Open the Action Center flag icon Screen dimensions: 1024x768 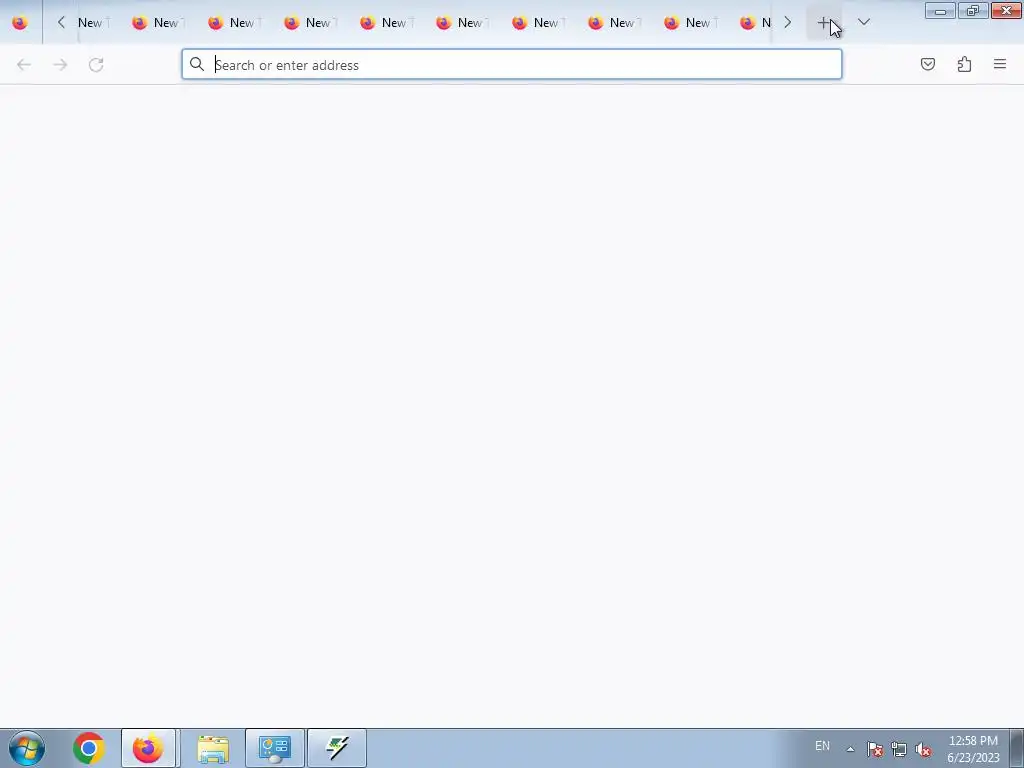[x=875, y=749]
